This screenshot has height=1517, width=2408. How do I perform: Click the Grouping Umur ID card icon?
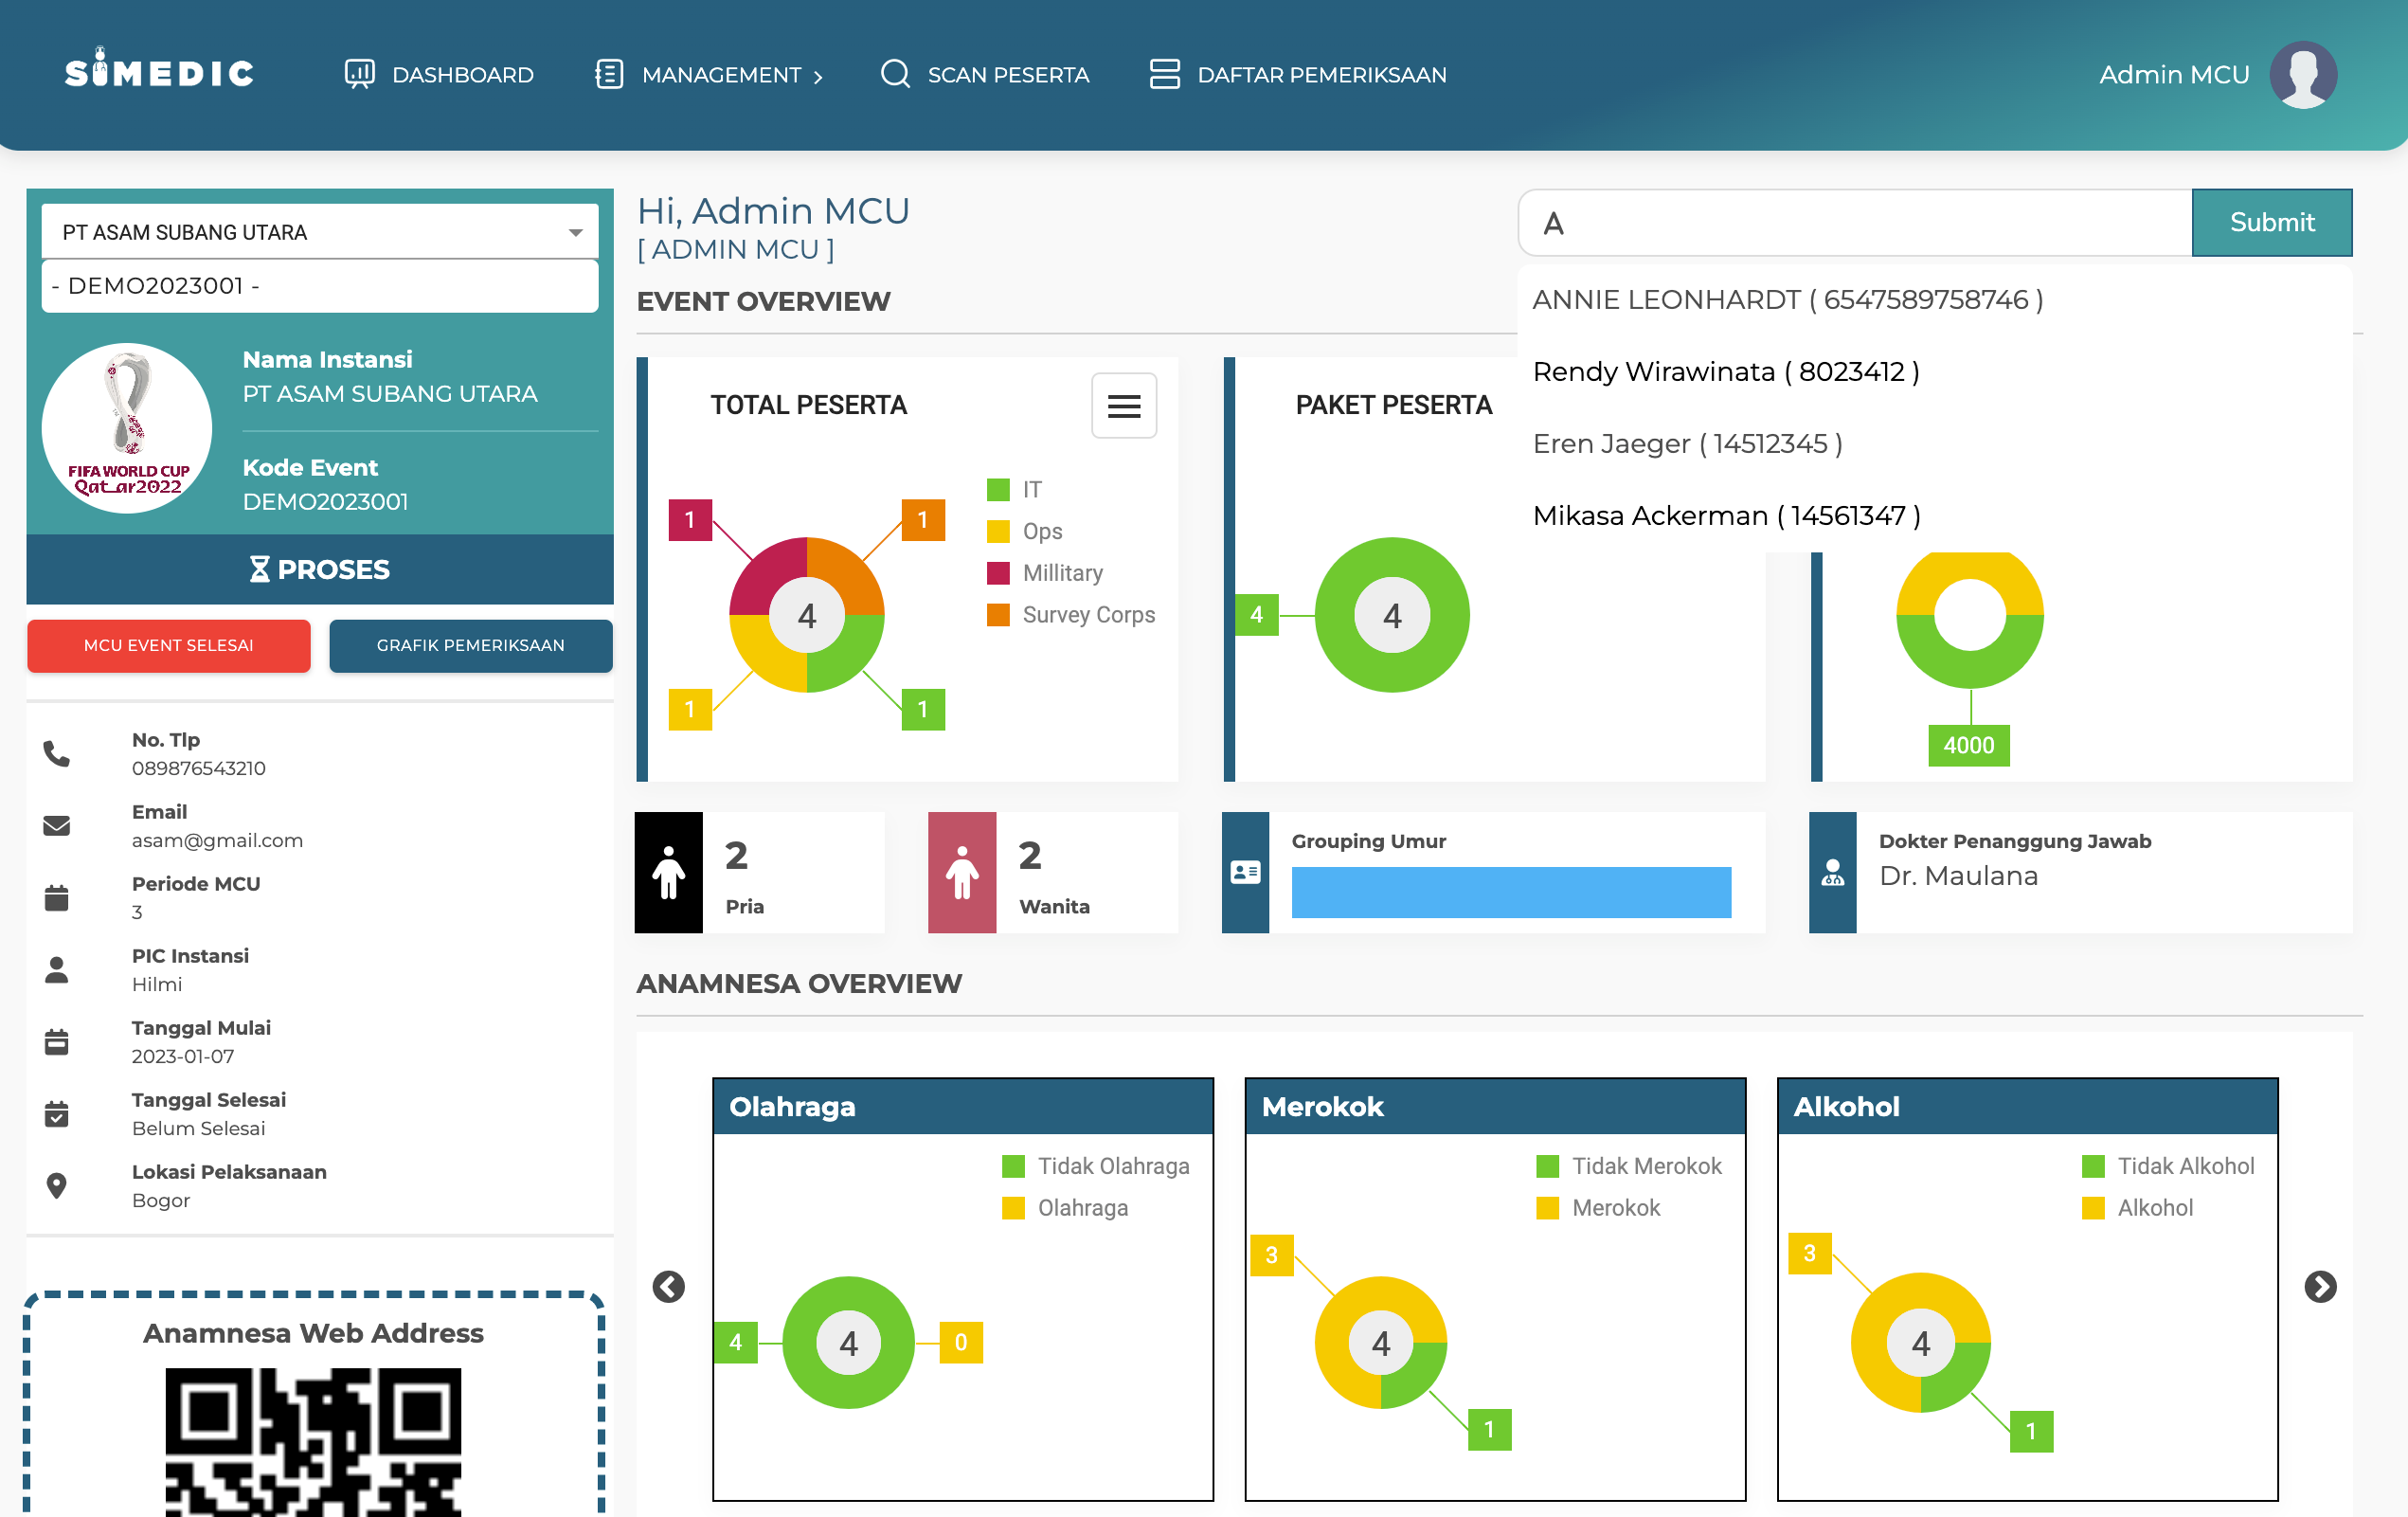point(1244,872)
